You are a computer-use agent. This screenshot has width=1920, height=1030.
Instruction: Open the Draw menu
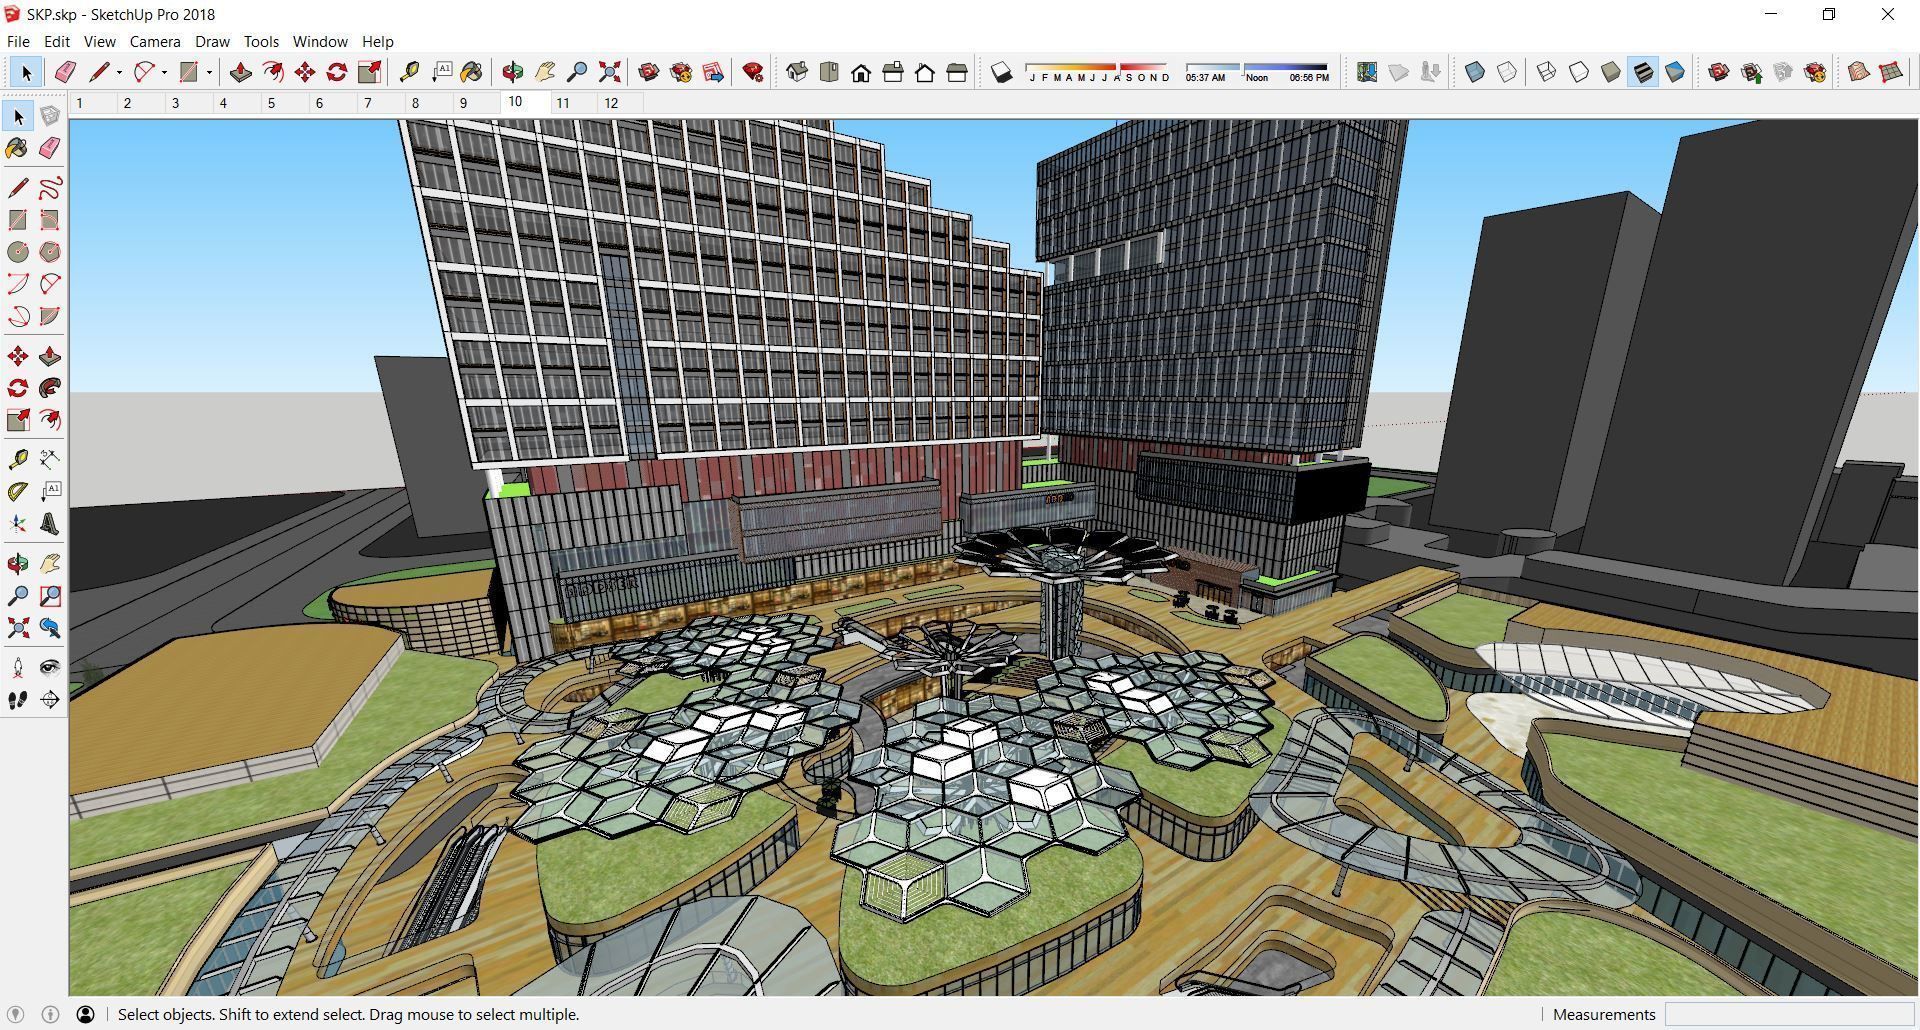(x=212, y=41)
